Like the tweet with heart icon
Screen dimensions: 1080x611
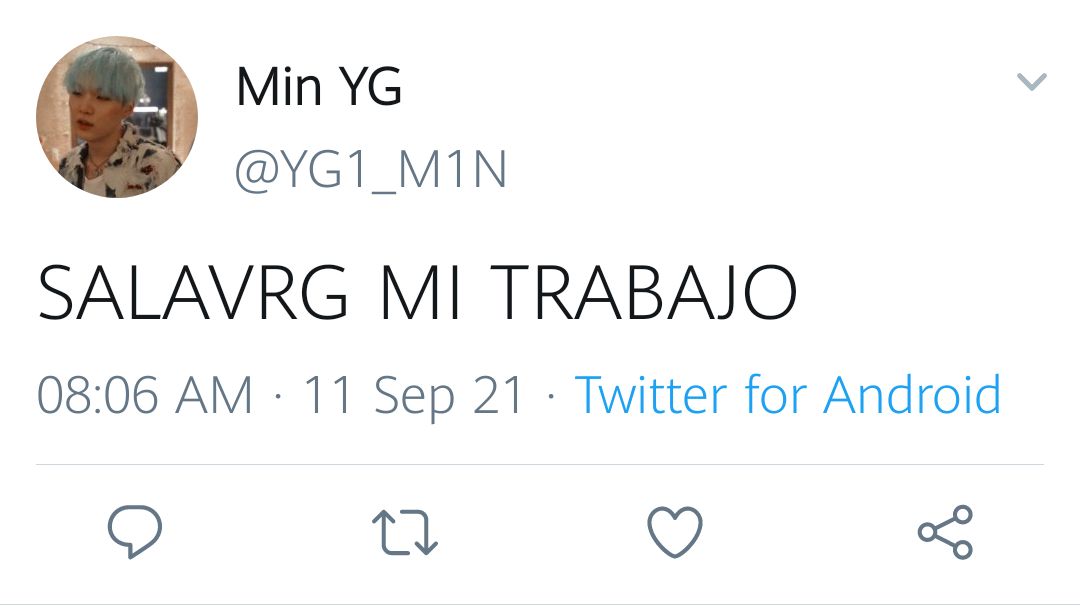click(675, 531)
